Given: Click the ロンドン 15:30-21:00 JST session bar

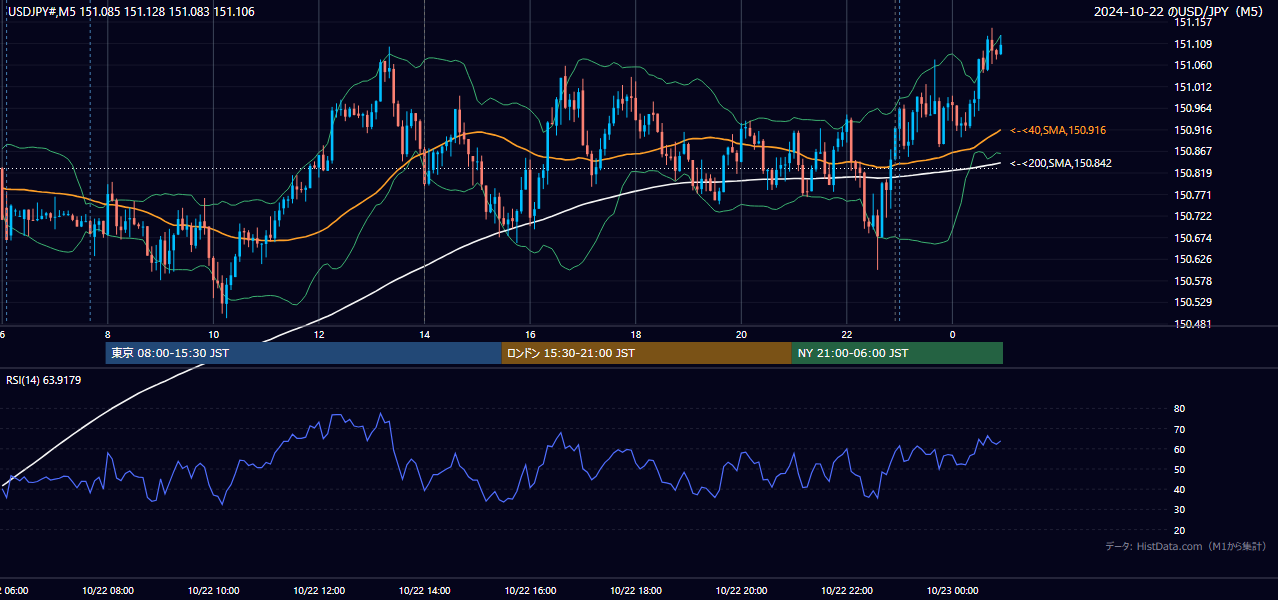Looking at the screenshot, I should [x=646, y=353].
